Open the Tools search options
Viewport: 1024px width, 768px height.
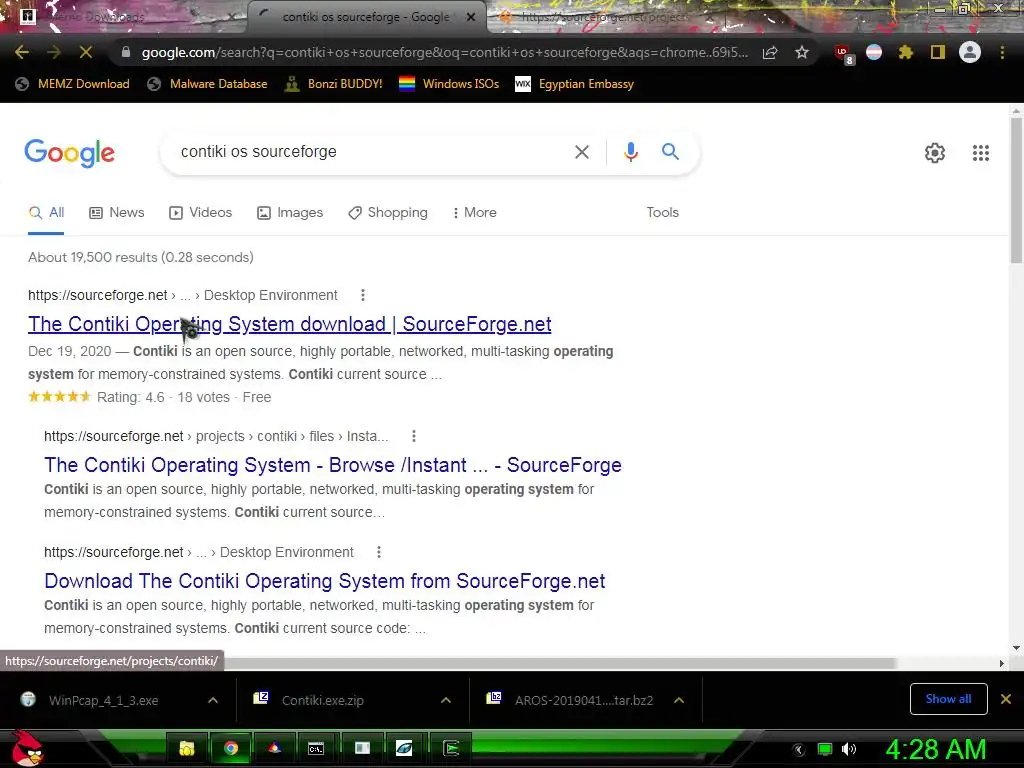point(662,213)
